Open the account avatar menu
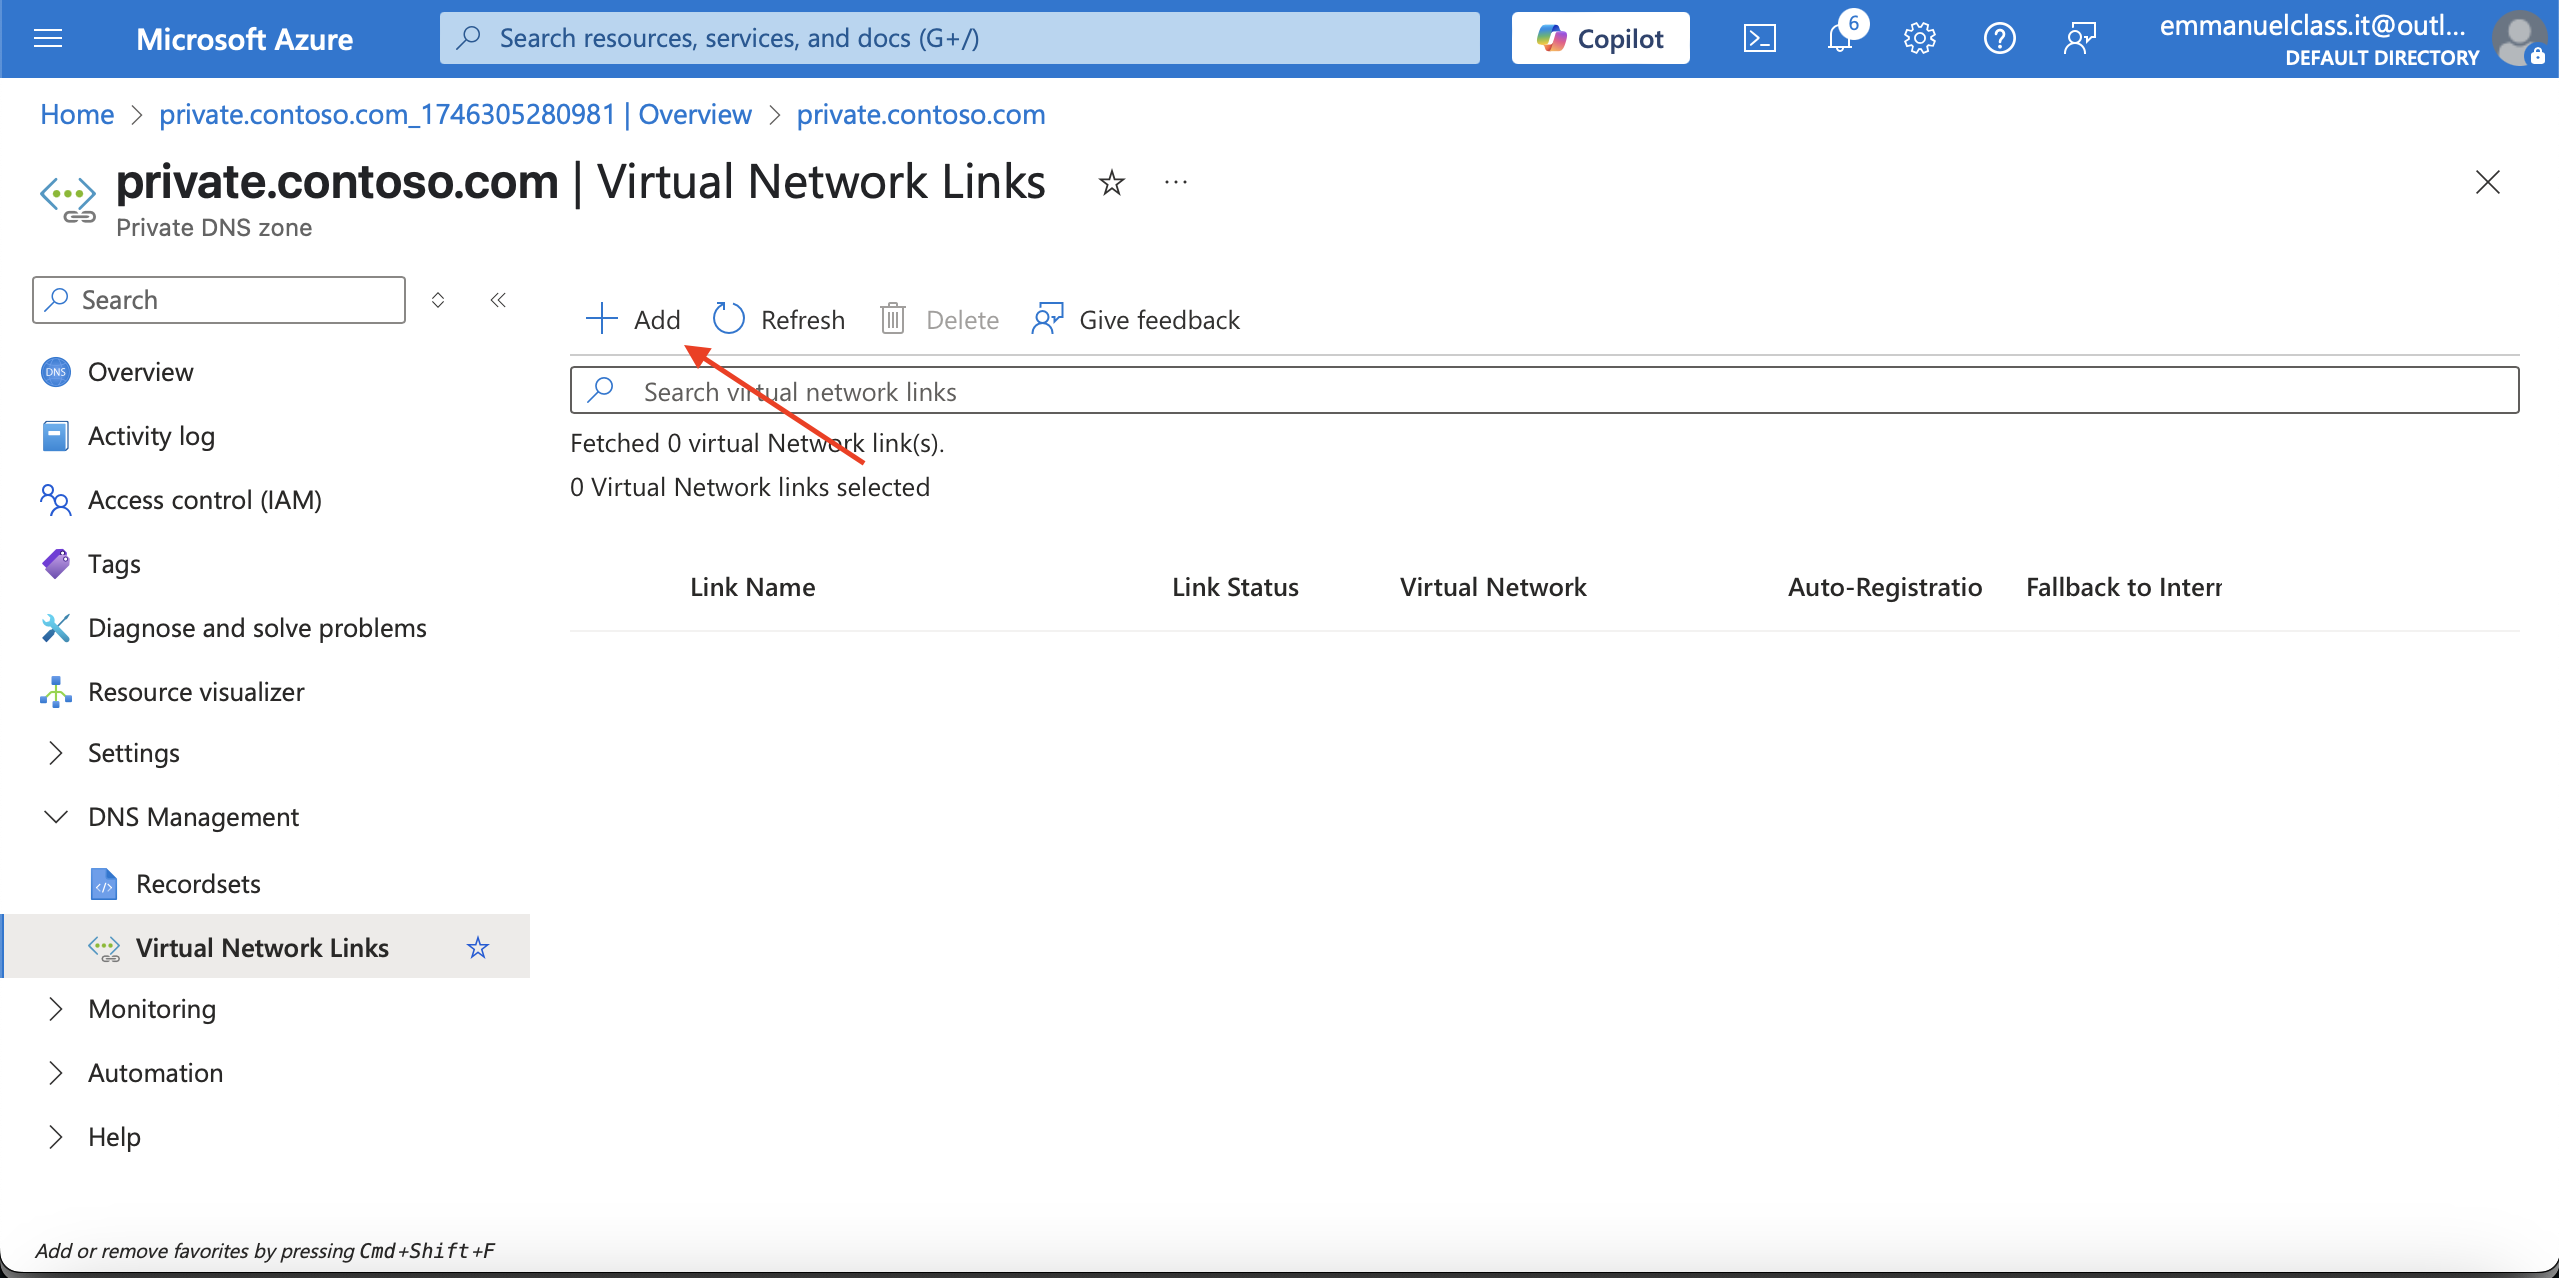Screen dimensions: 2559x1278 (x=2520, y=38)
